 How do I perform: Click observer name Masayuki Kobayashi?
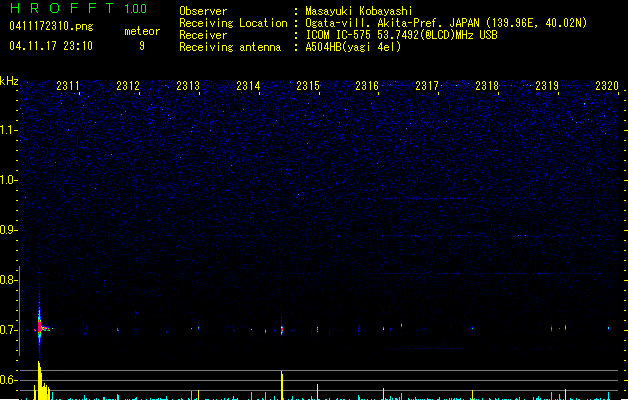click(x=359, y=11)
